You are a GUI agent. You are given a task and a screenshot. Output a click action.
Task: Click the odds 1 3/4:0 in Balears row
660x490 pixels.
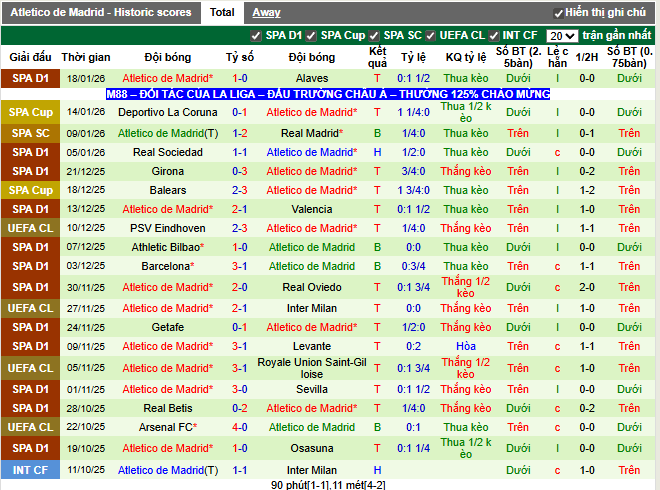pos(413,190)
